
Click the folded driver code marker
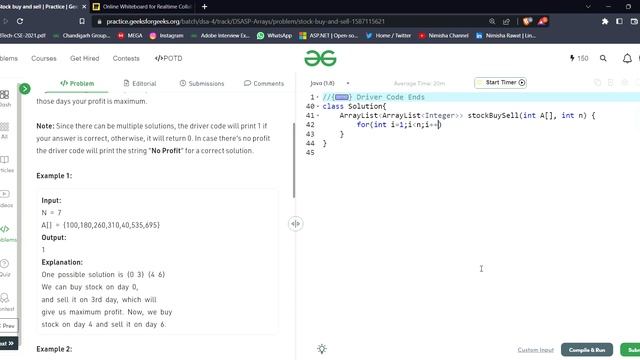(342, 97)
